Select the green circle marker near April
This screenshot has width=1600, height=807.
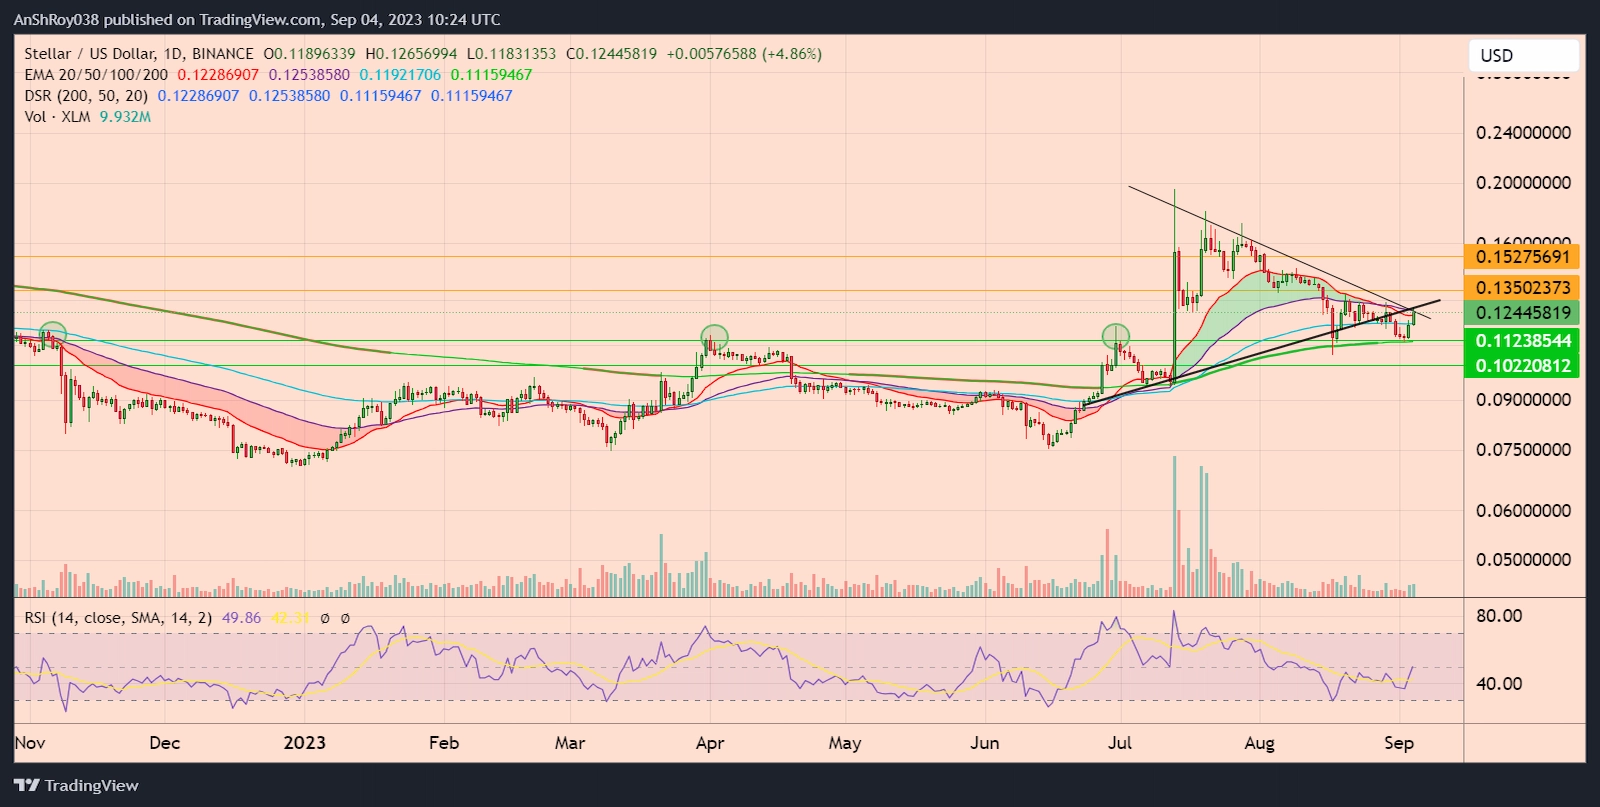(x=714, y=337)
